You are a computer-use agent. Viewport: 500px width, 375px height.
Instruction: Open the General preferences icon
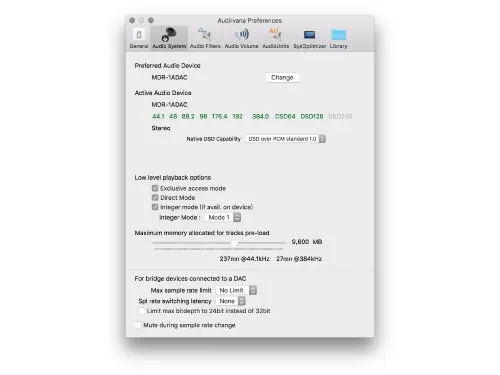click(139, 34)
